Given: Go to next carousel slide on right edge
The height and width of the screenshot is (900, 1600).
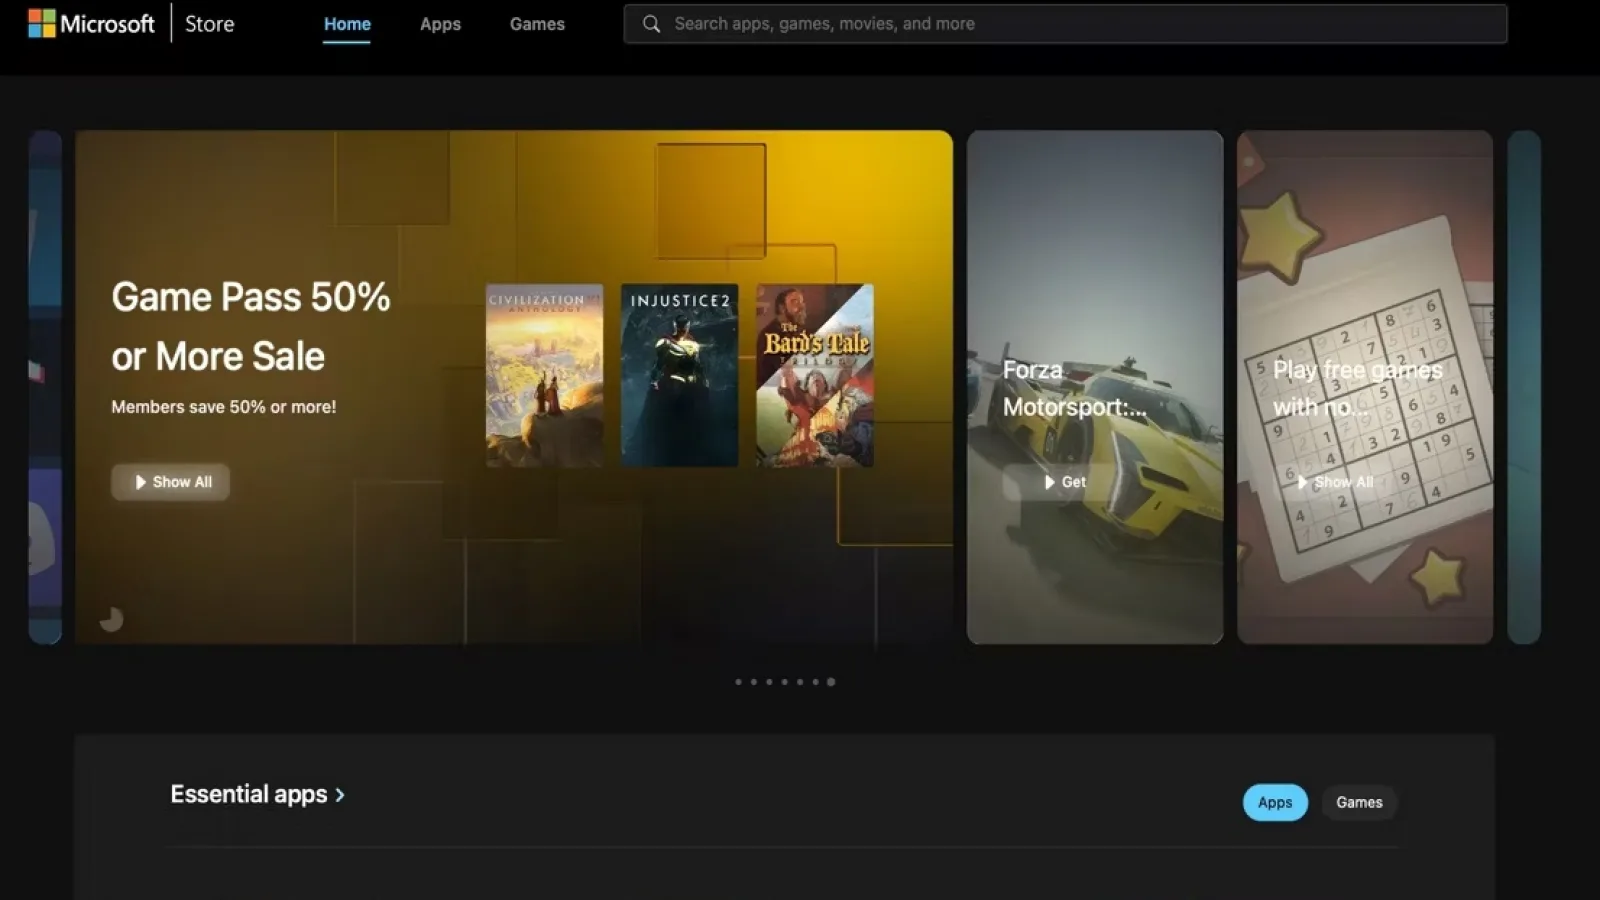Looking at the screenshot, I should pyautogui.click(x=1524, y=387).
